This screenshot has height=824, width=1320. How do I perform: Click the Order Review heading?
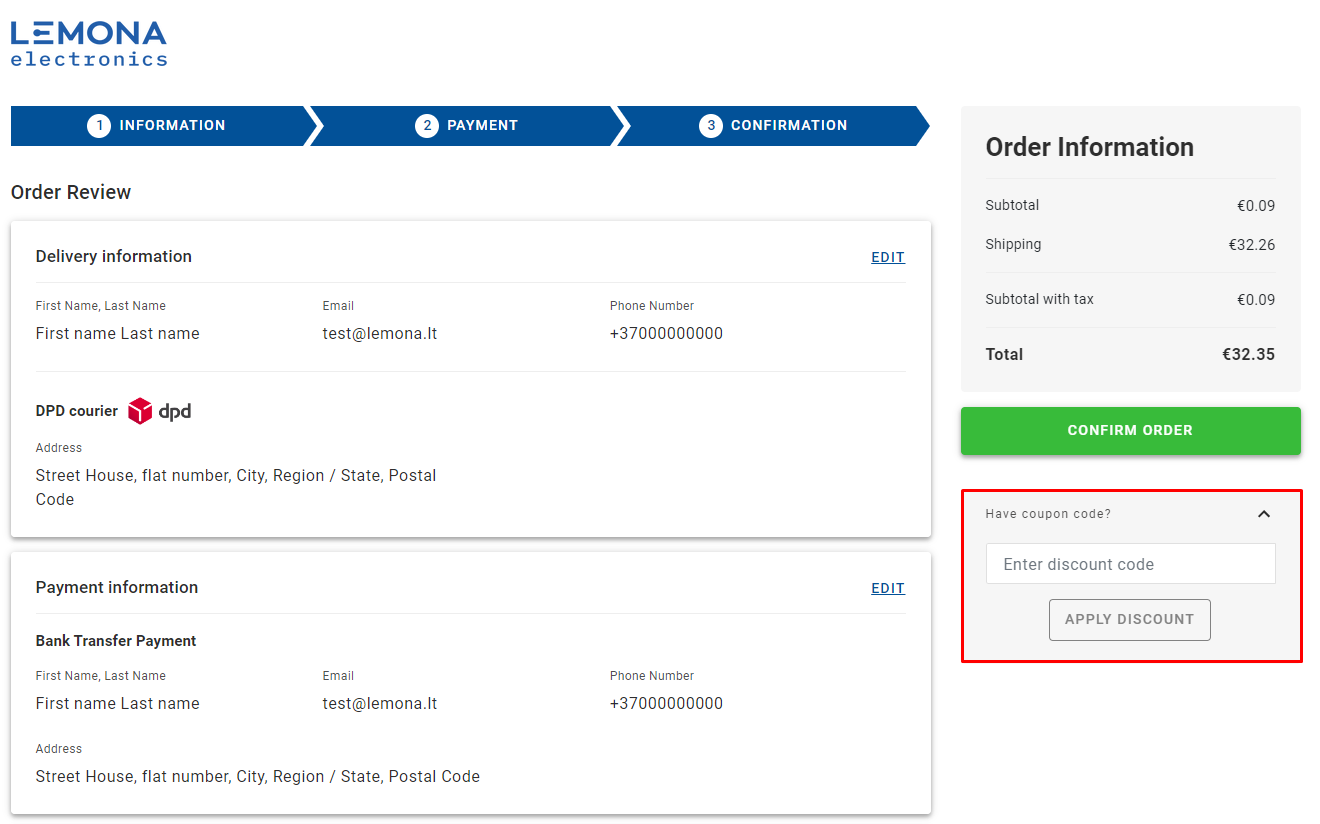[70, 192]
